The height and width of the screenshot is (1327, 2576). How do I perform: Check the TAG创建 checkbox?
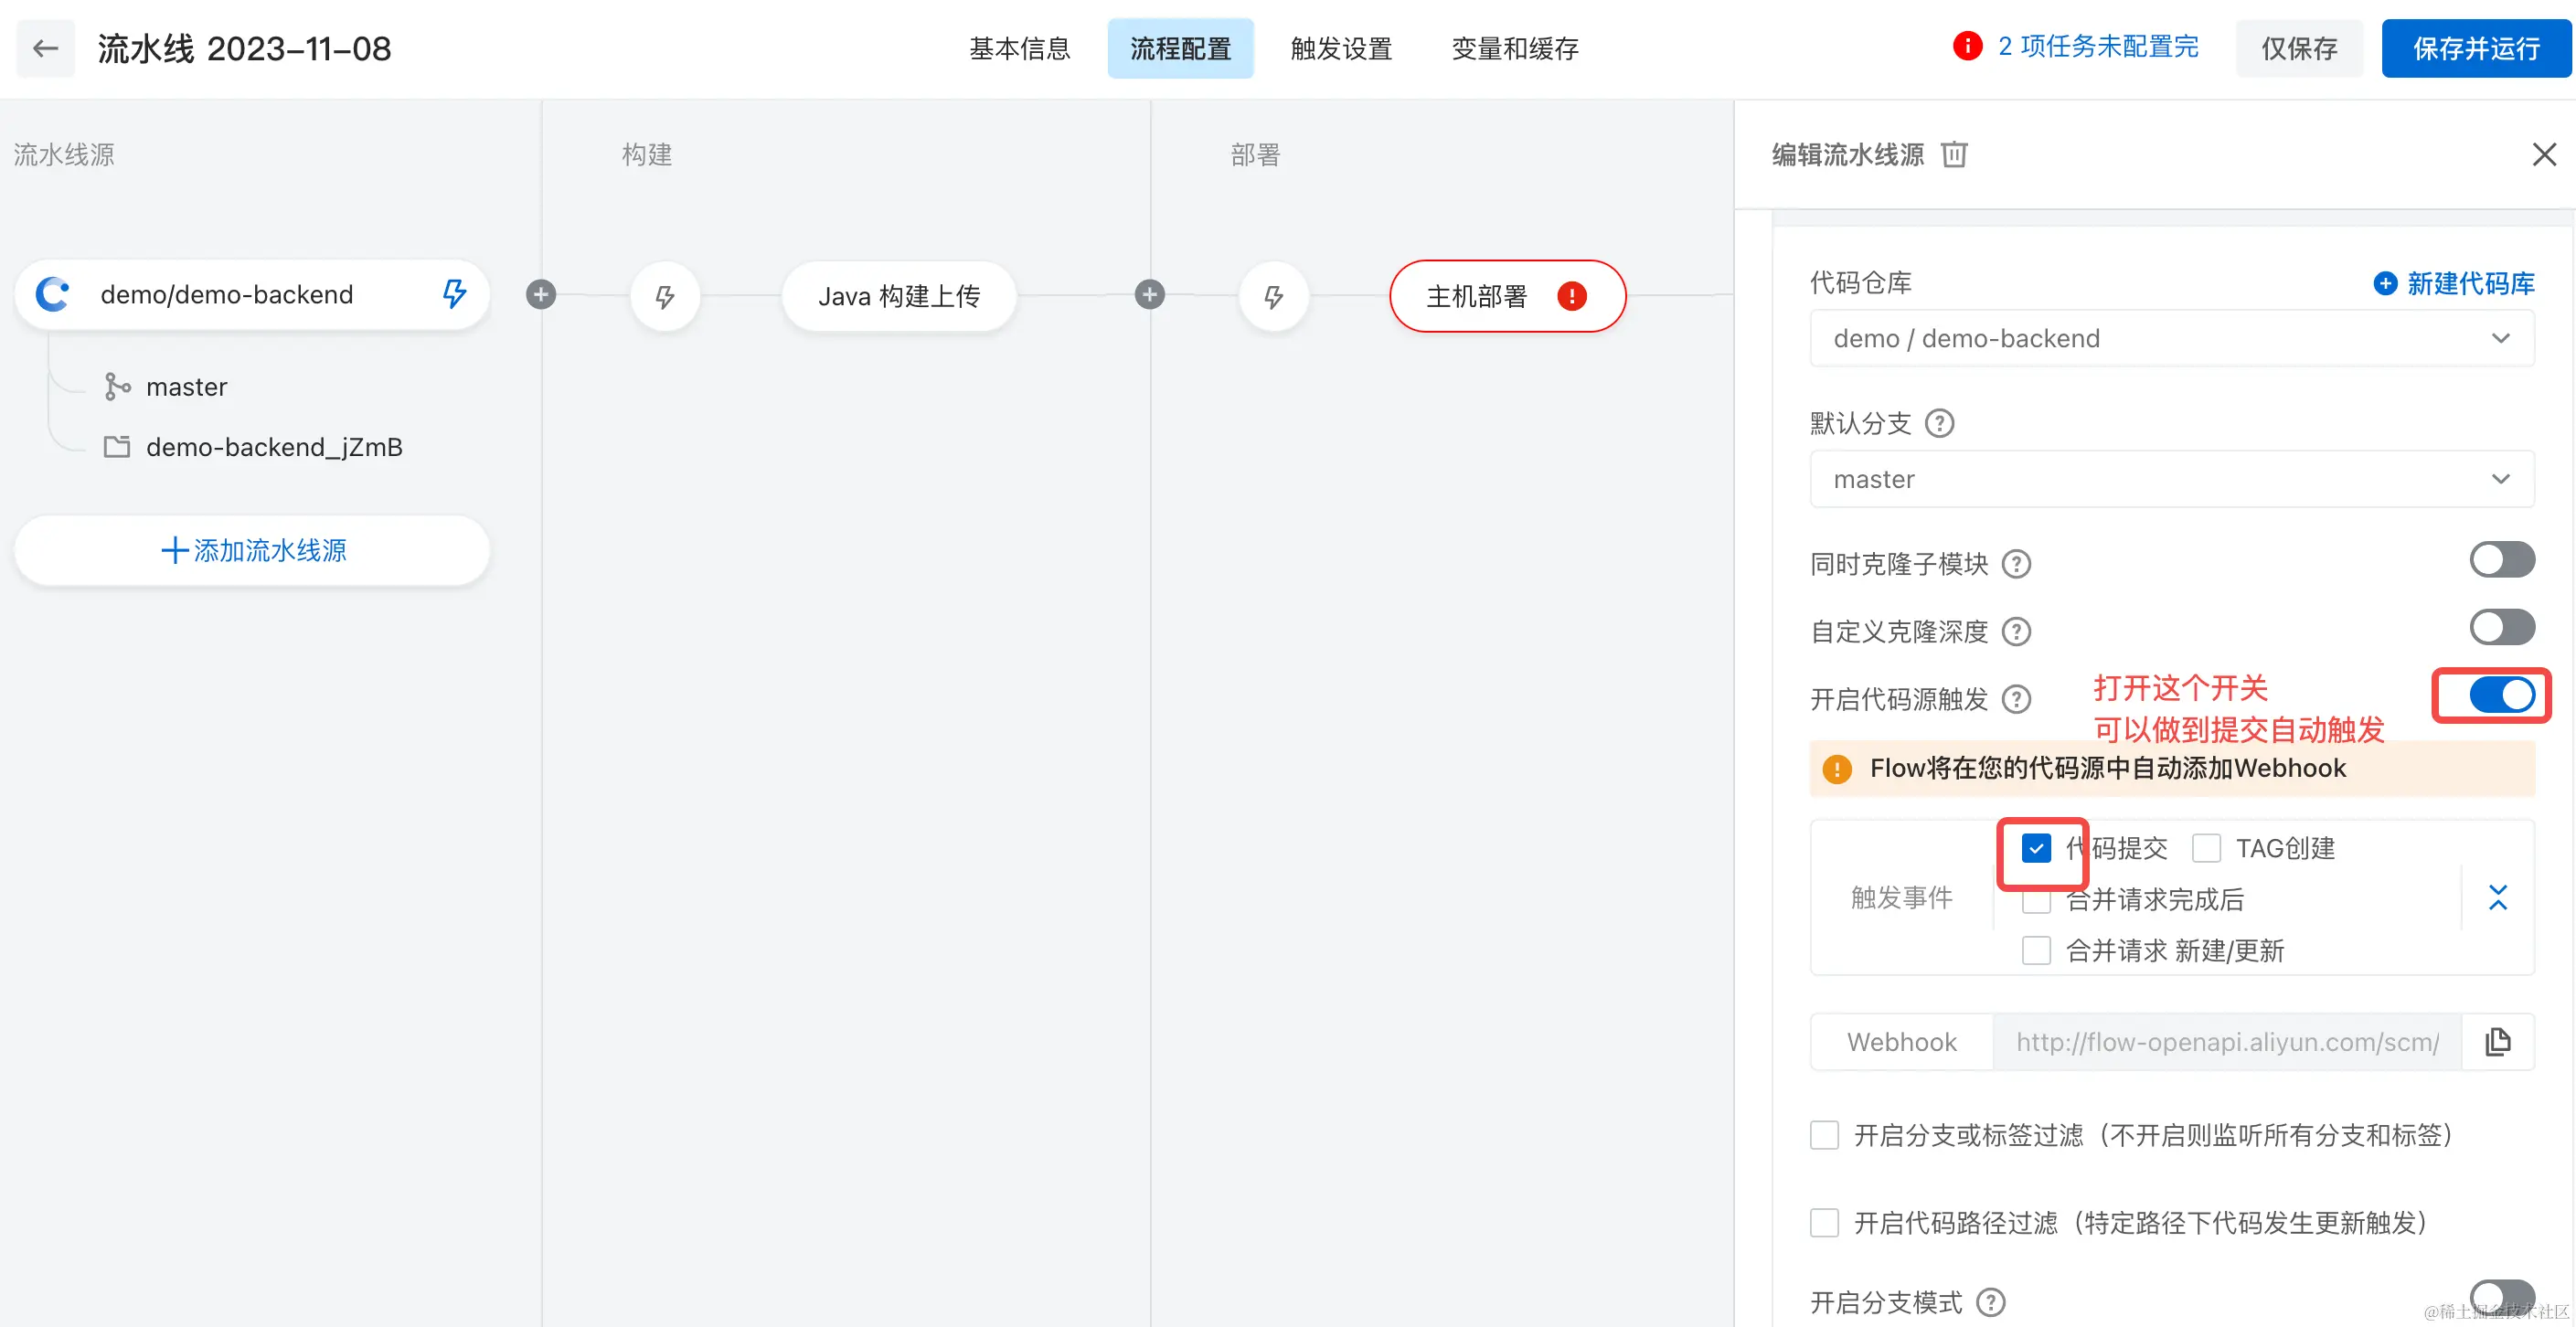[2206, 848]
